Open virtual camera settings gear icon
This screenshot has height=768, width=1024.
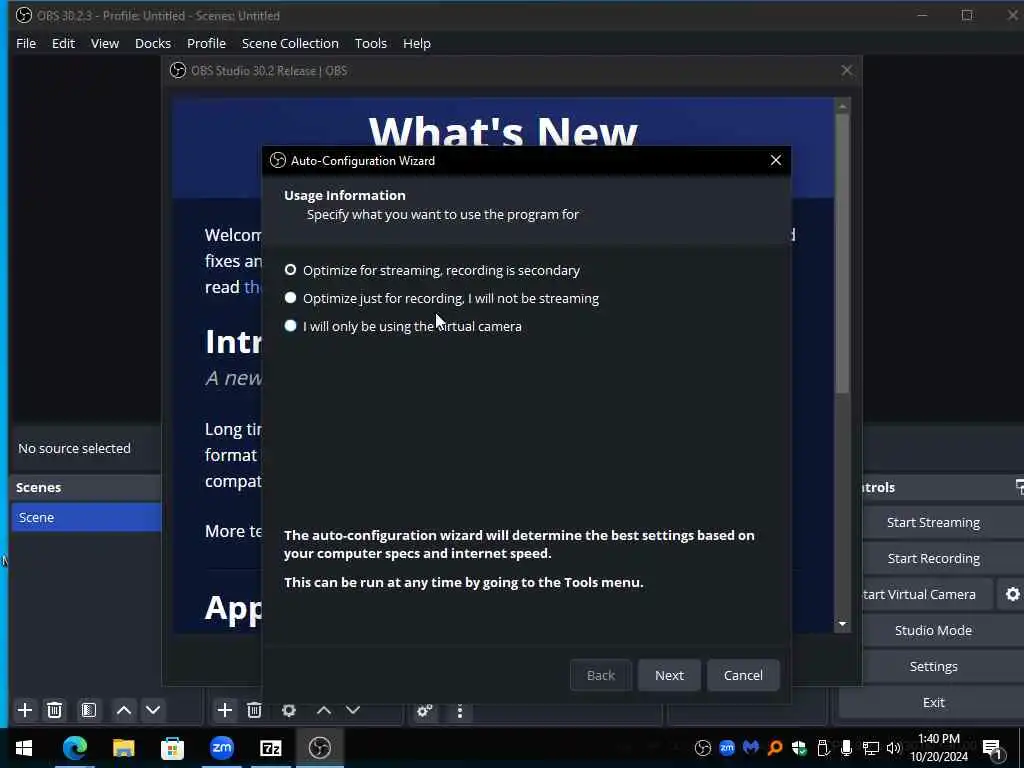pos(1012,594)
